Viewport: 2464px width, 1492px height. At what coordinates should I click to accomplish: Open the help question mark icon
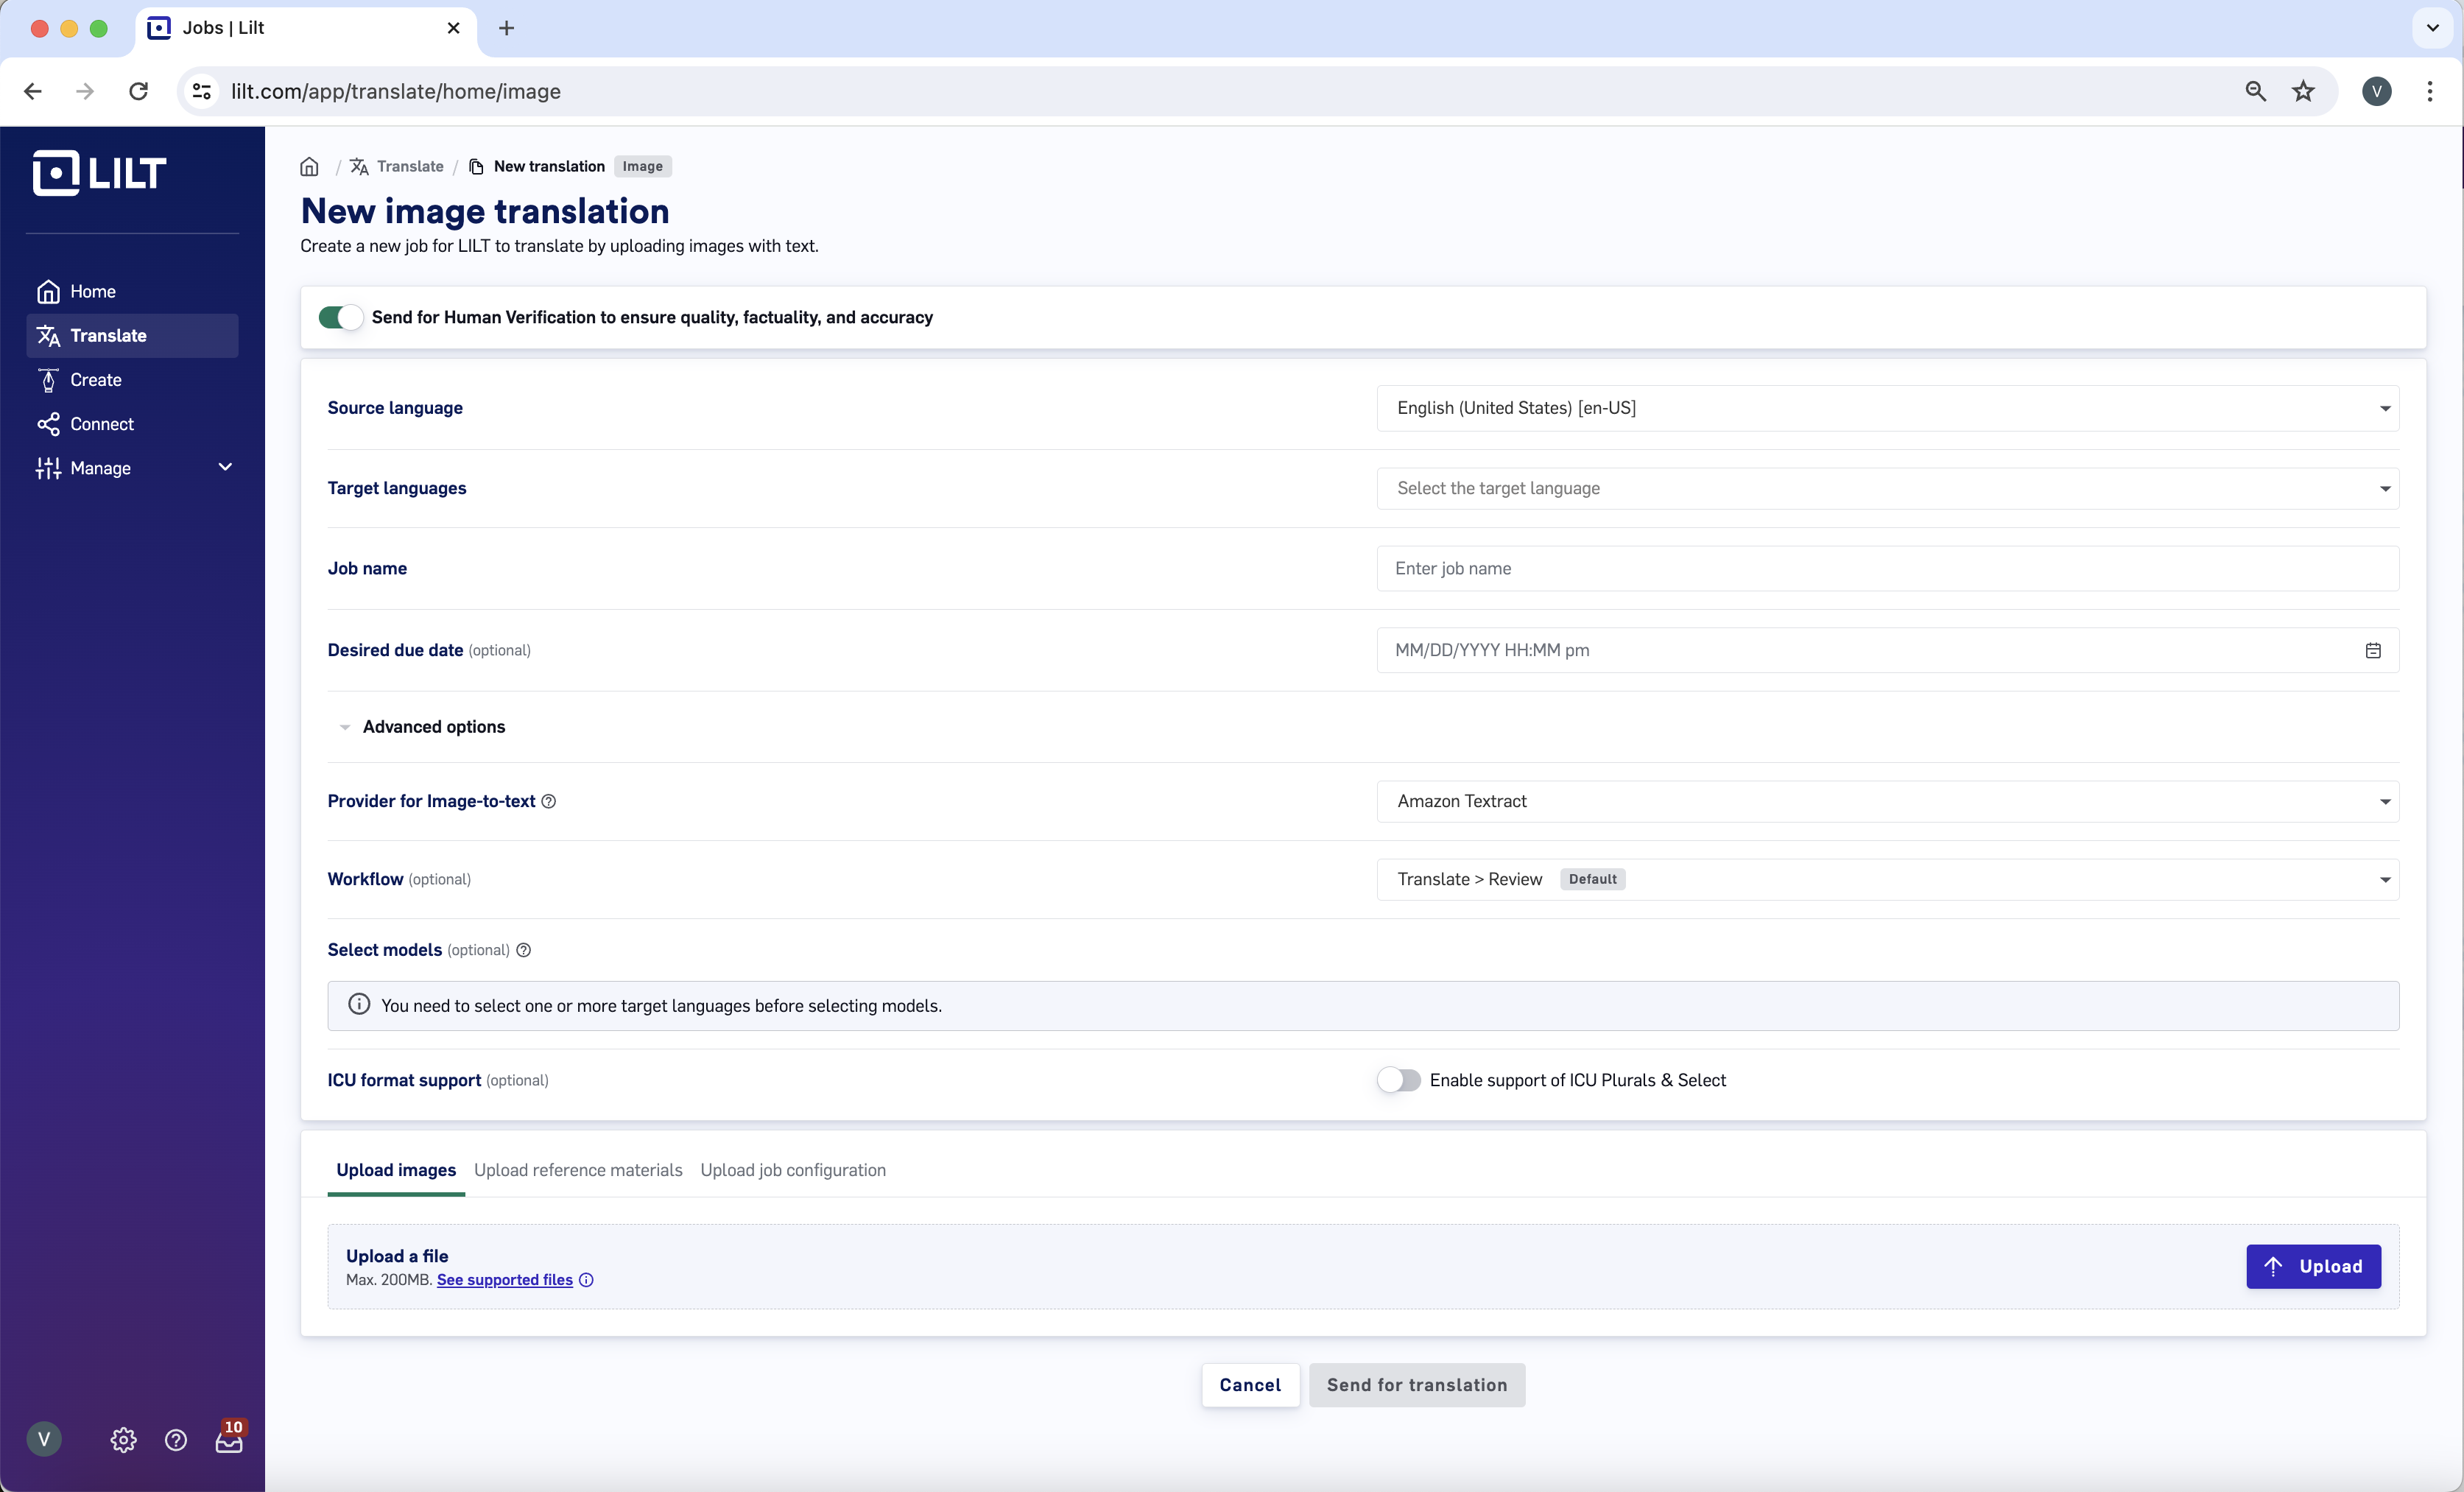click(x=176, y=1440)
